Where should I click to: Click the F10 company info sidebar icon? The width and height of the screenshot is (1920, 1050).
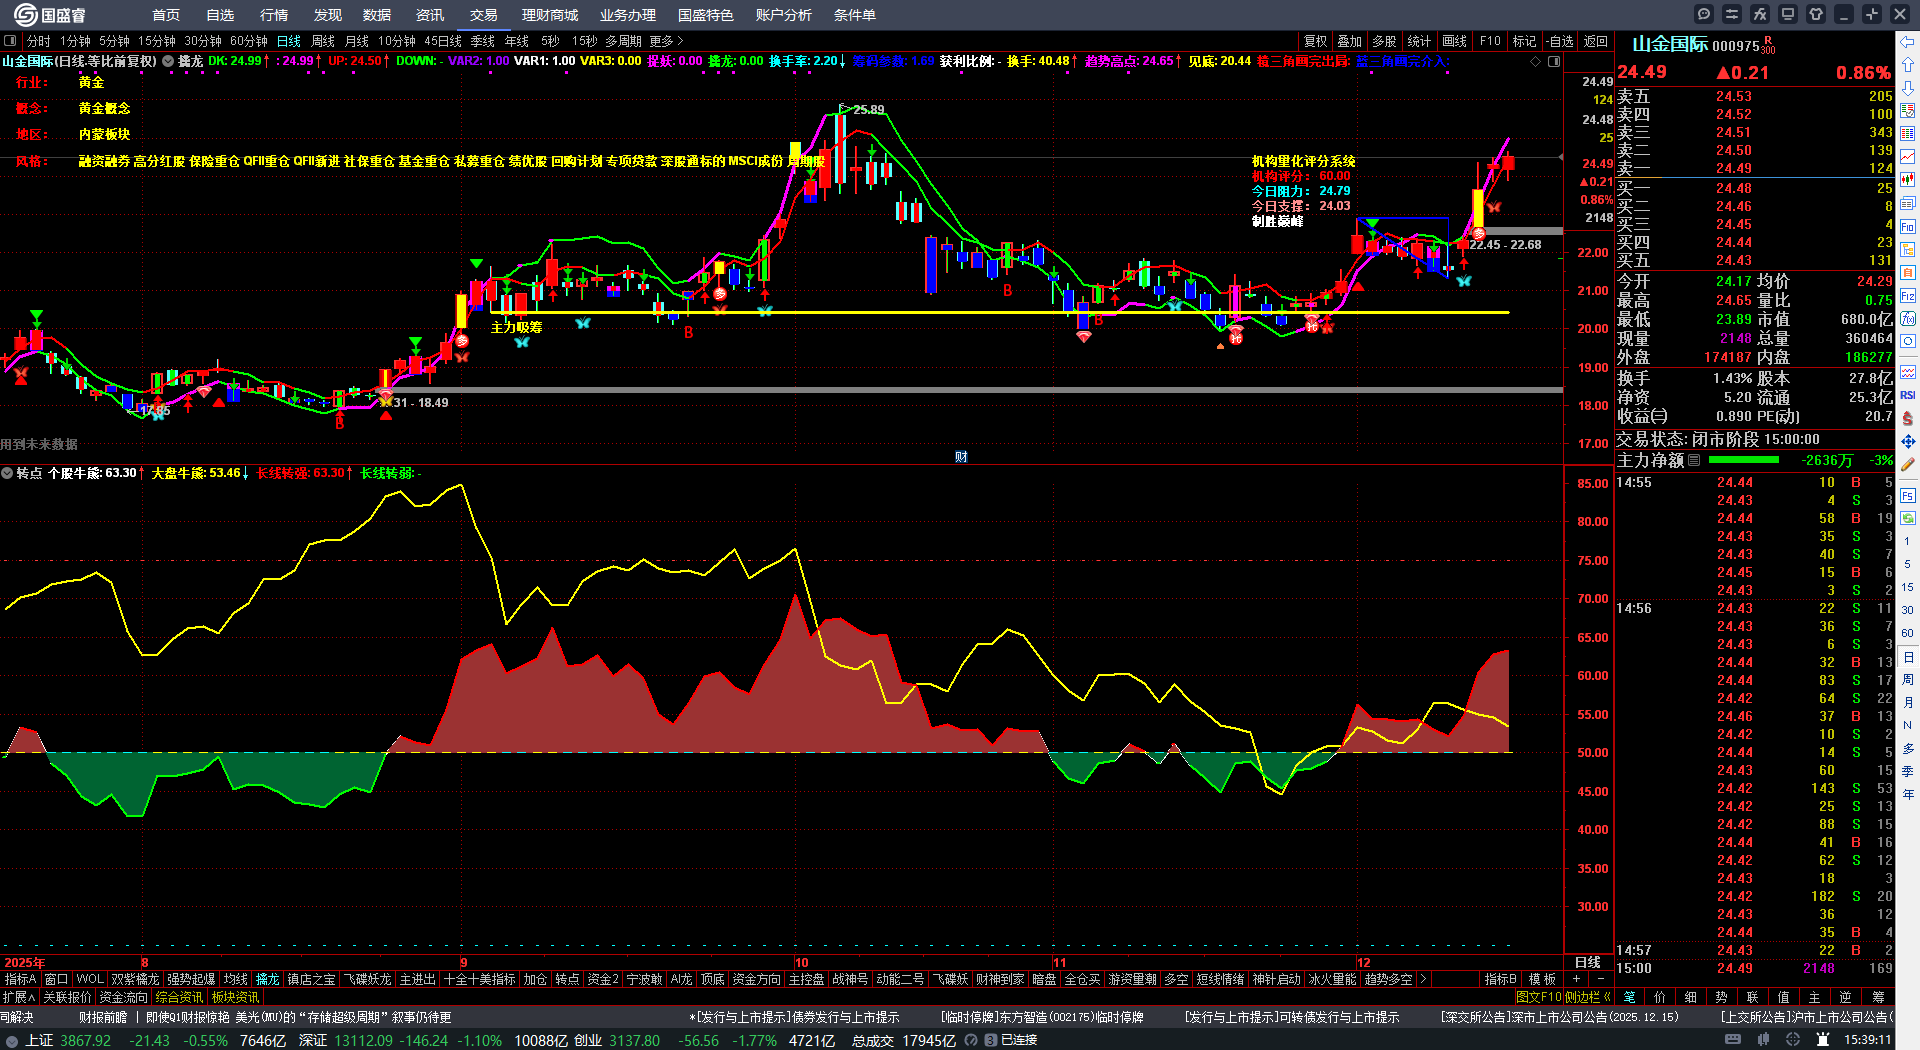click(1908, 227)
